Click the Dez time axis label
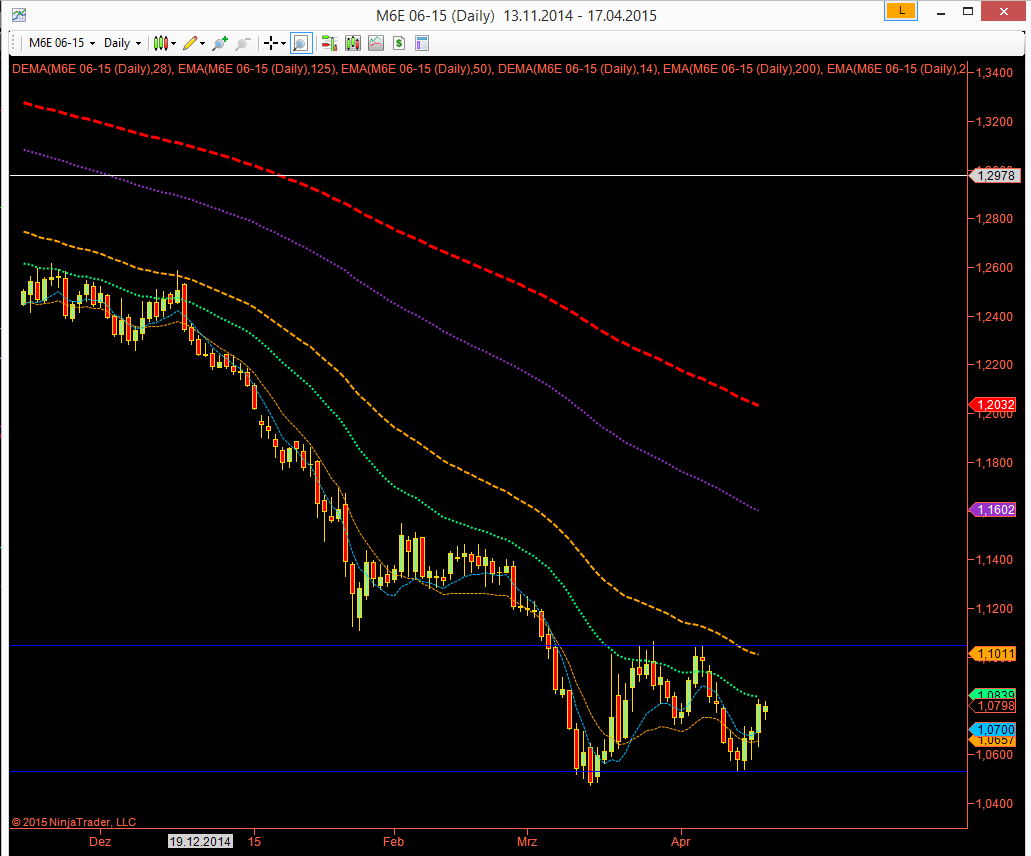The width and height of the screenshot is (1031, 856). click(100, 842)
